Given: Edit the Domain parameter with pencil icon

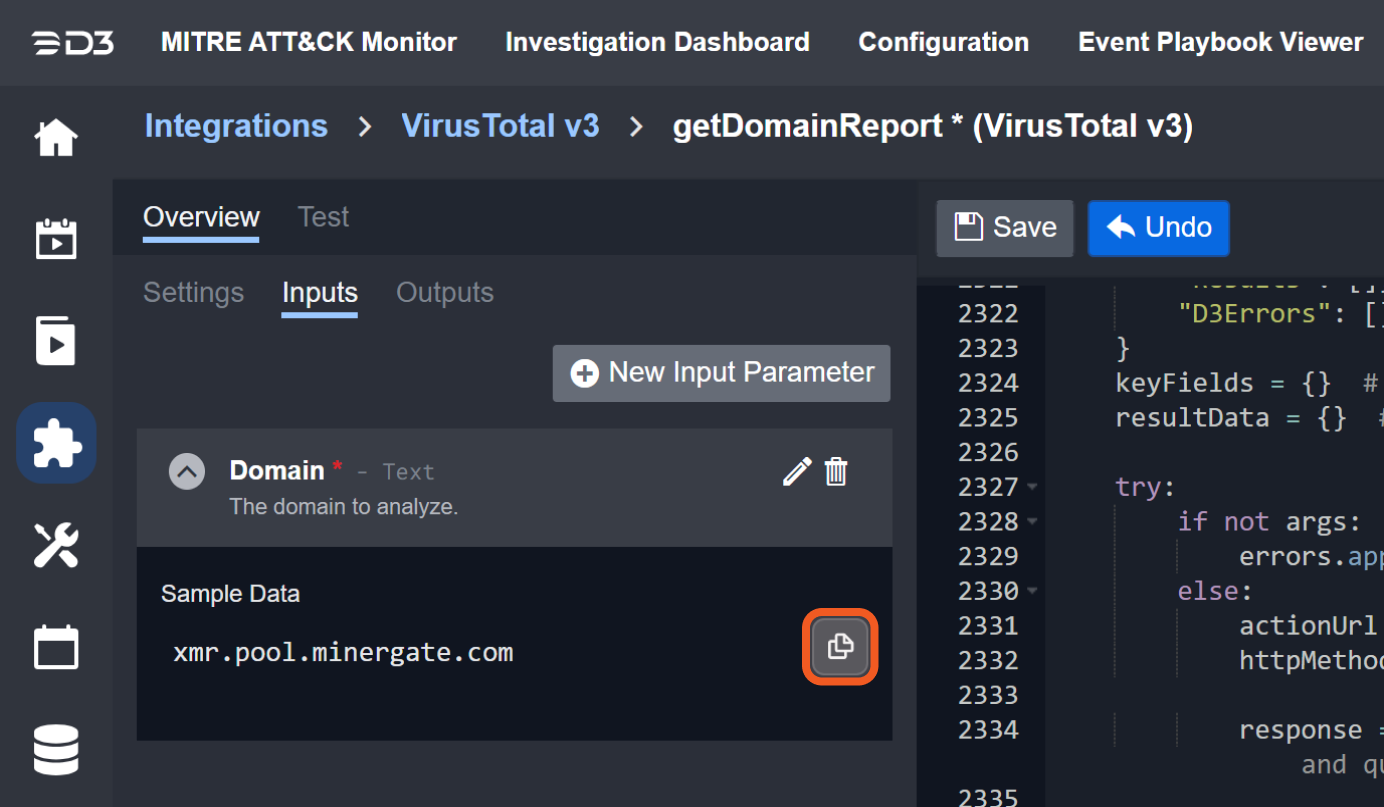Looking at the screenshot, I should [x=797, y=471].
